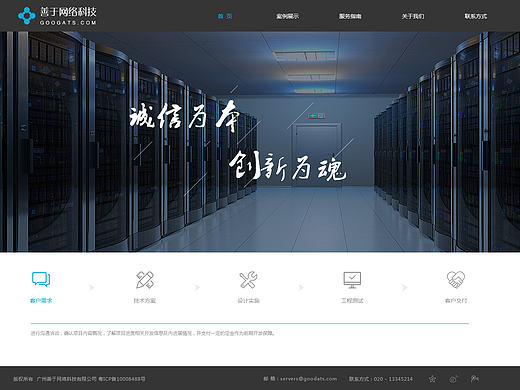
Task: Go to the 案例展示 page
Action: [287, 16]
